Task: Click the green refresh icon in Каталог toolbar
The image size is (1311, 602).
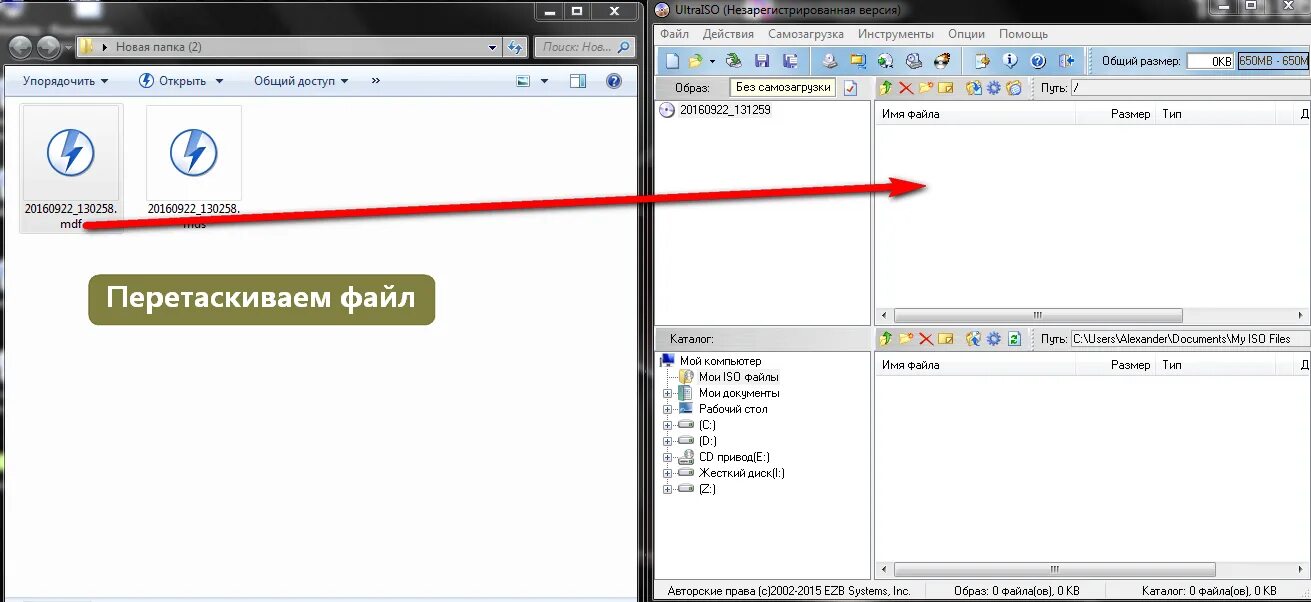Action: tap(1014, 339)
